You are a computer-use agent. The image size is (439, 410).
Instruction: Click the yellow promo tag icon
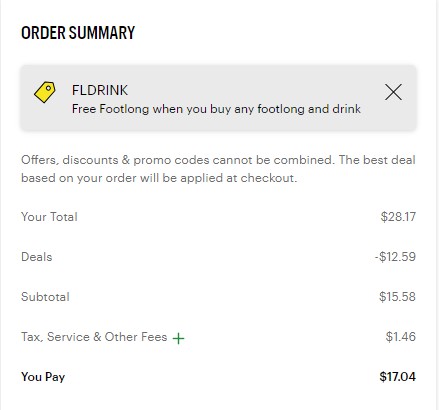point(45,92)
